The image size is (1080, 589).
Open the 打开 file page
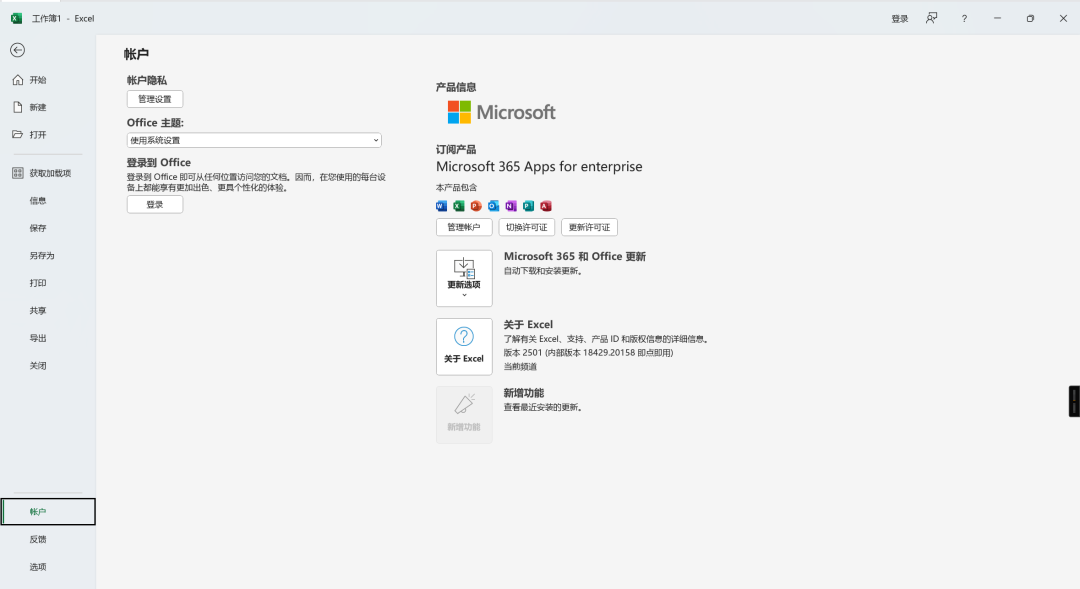pos(48,135)
